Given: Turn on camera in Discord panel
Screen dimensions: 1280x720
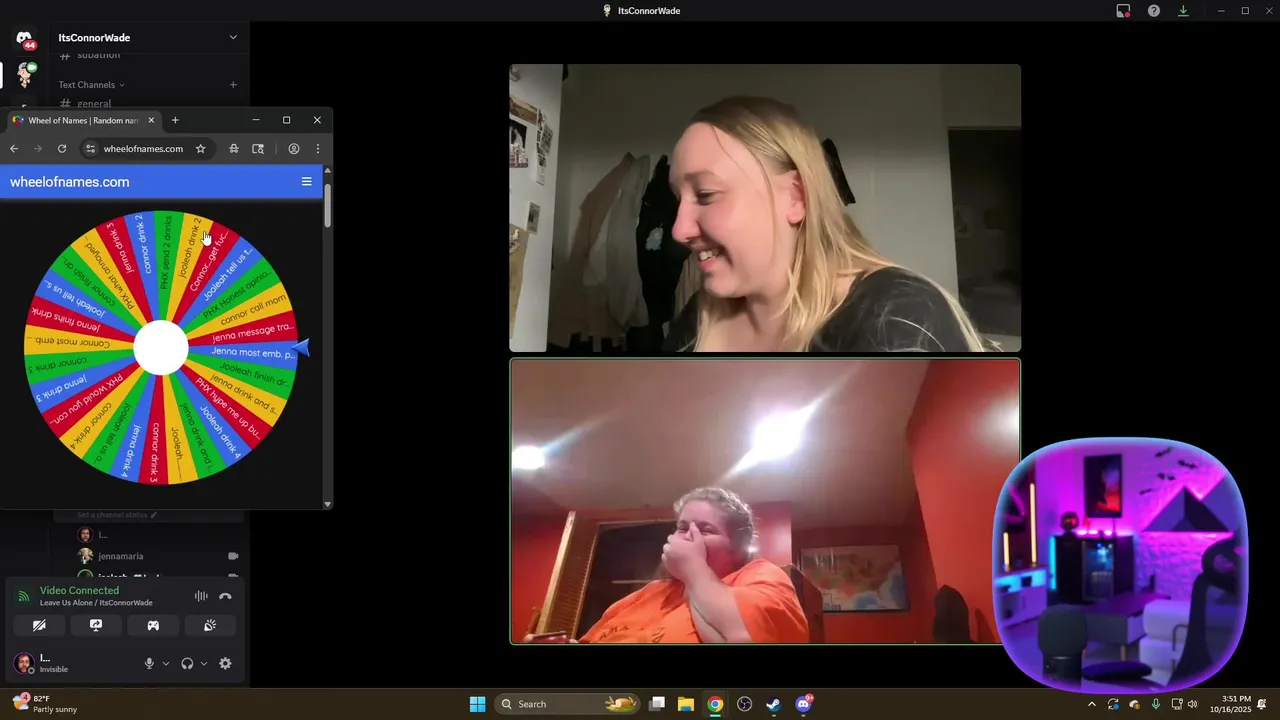Looking at the screenshot, I should 39,625.
